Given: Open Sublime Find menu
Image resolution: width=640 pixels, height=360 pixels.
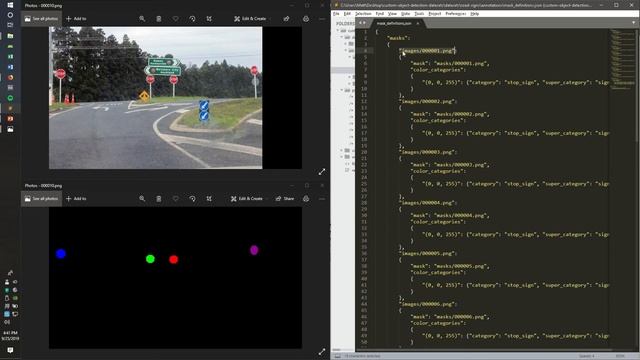Looking at the screenshot, I should tap(380, 13).
